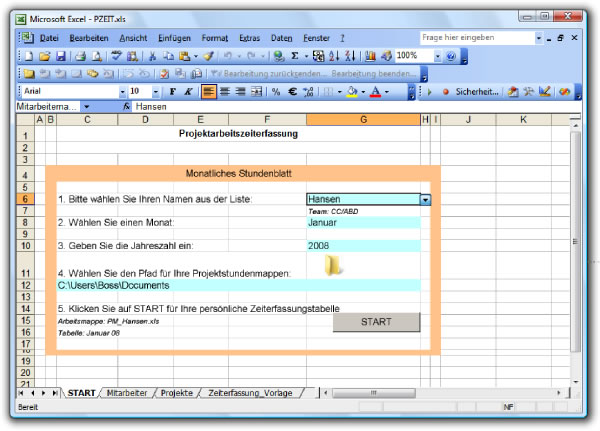Click the Format Painter brush icon

click(208, 56)
